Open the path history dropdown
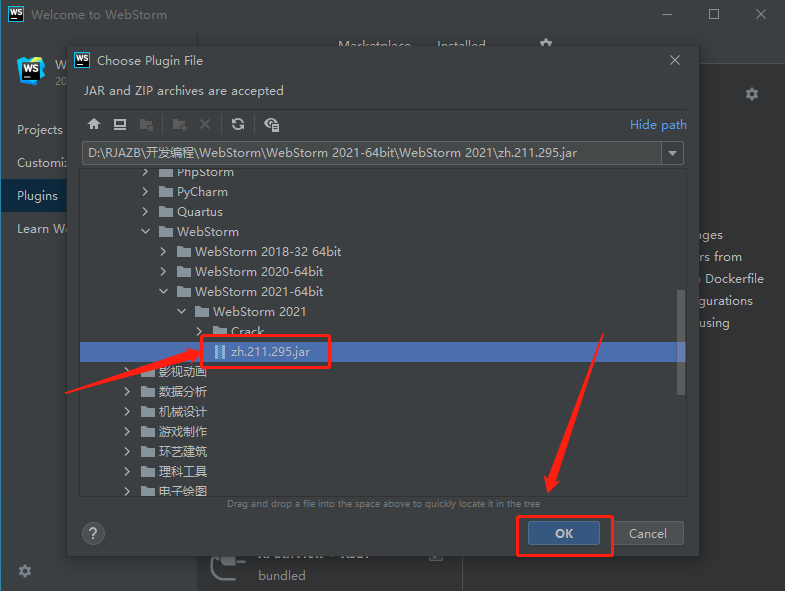785x591 pixels. 672,153
